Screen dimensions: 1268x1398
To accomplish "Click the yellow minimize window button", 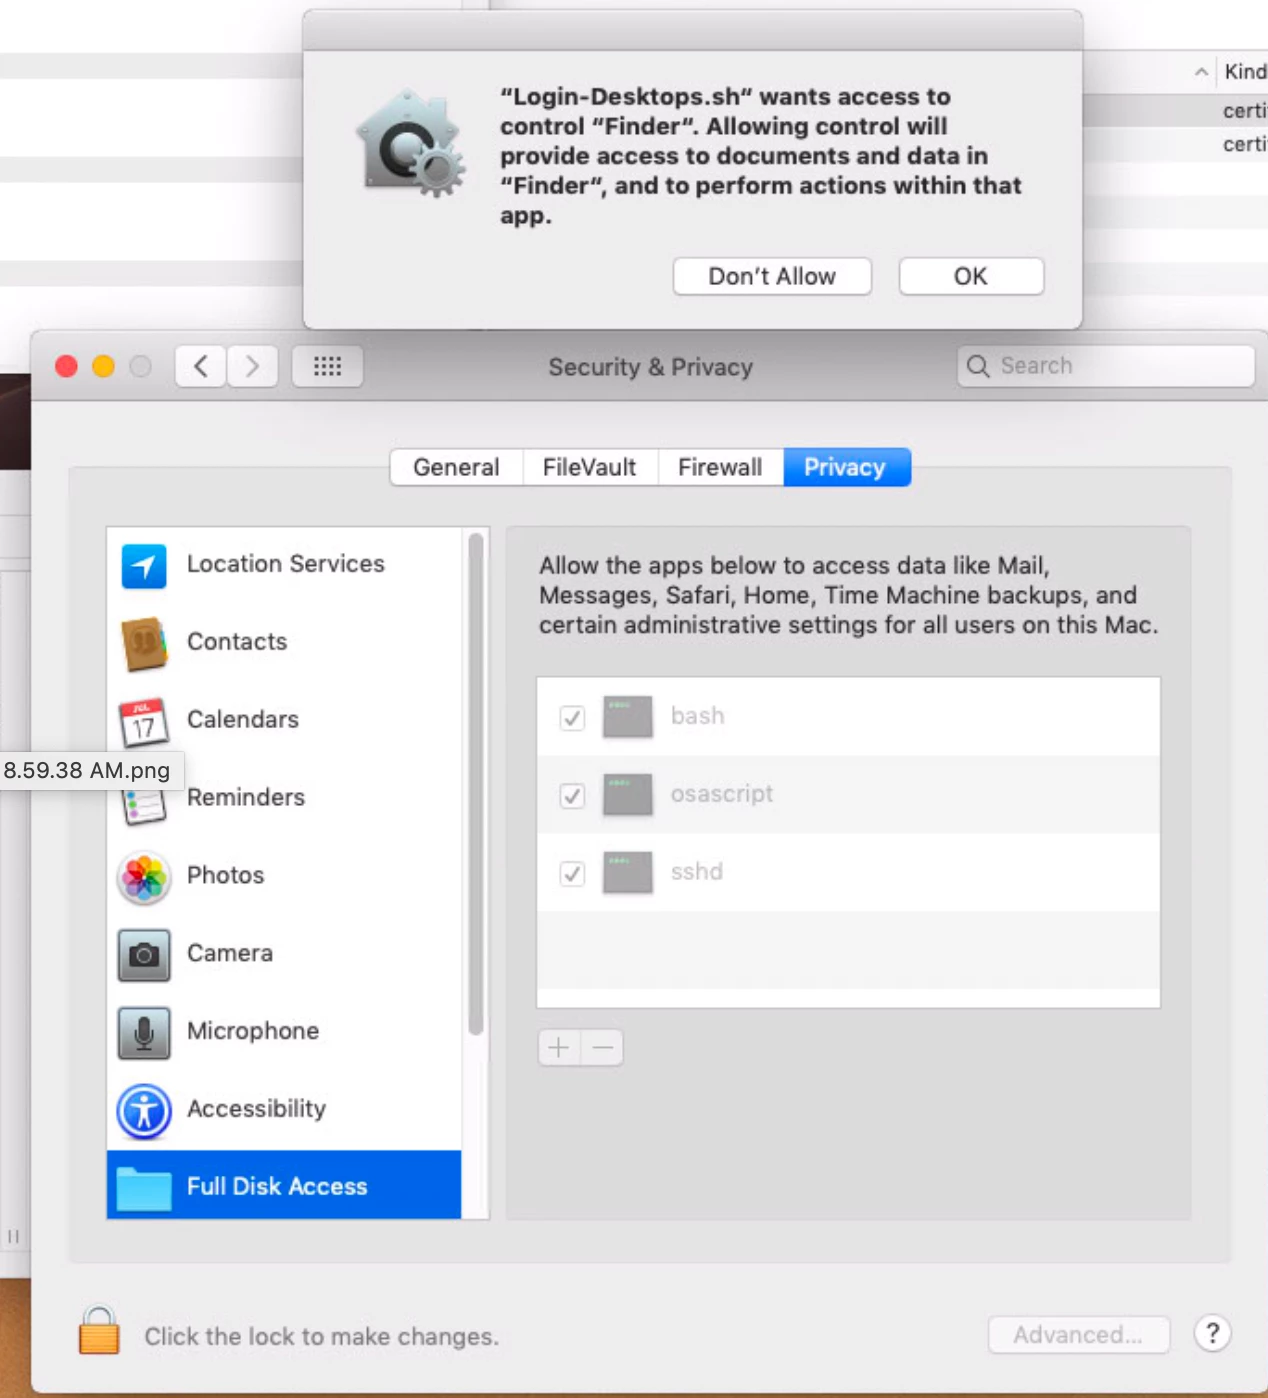I will tap(103, 366).
